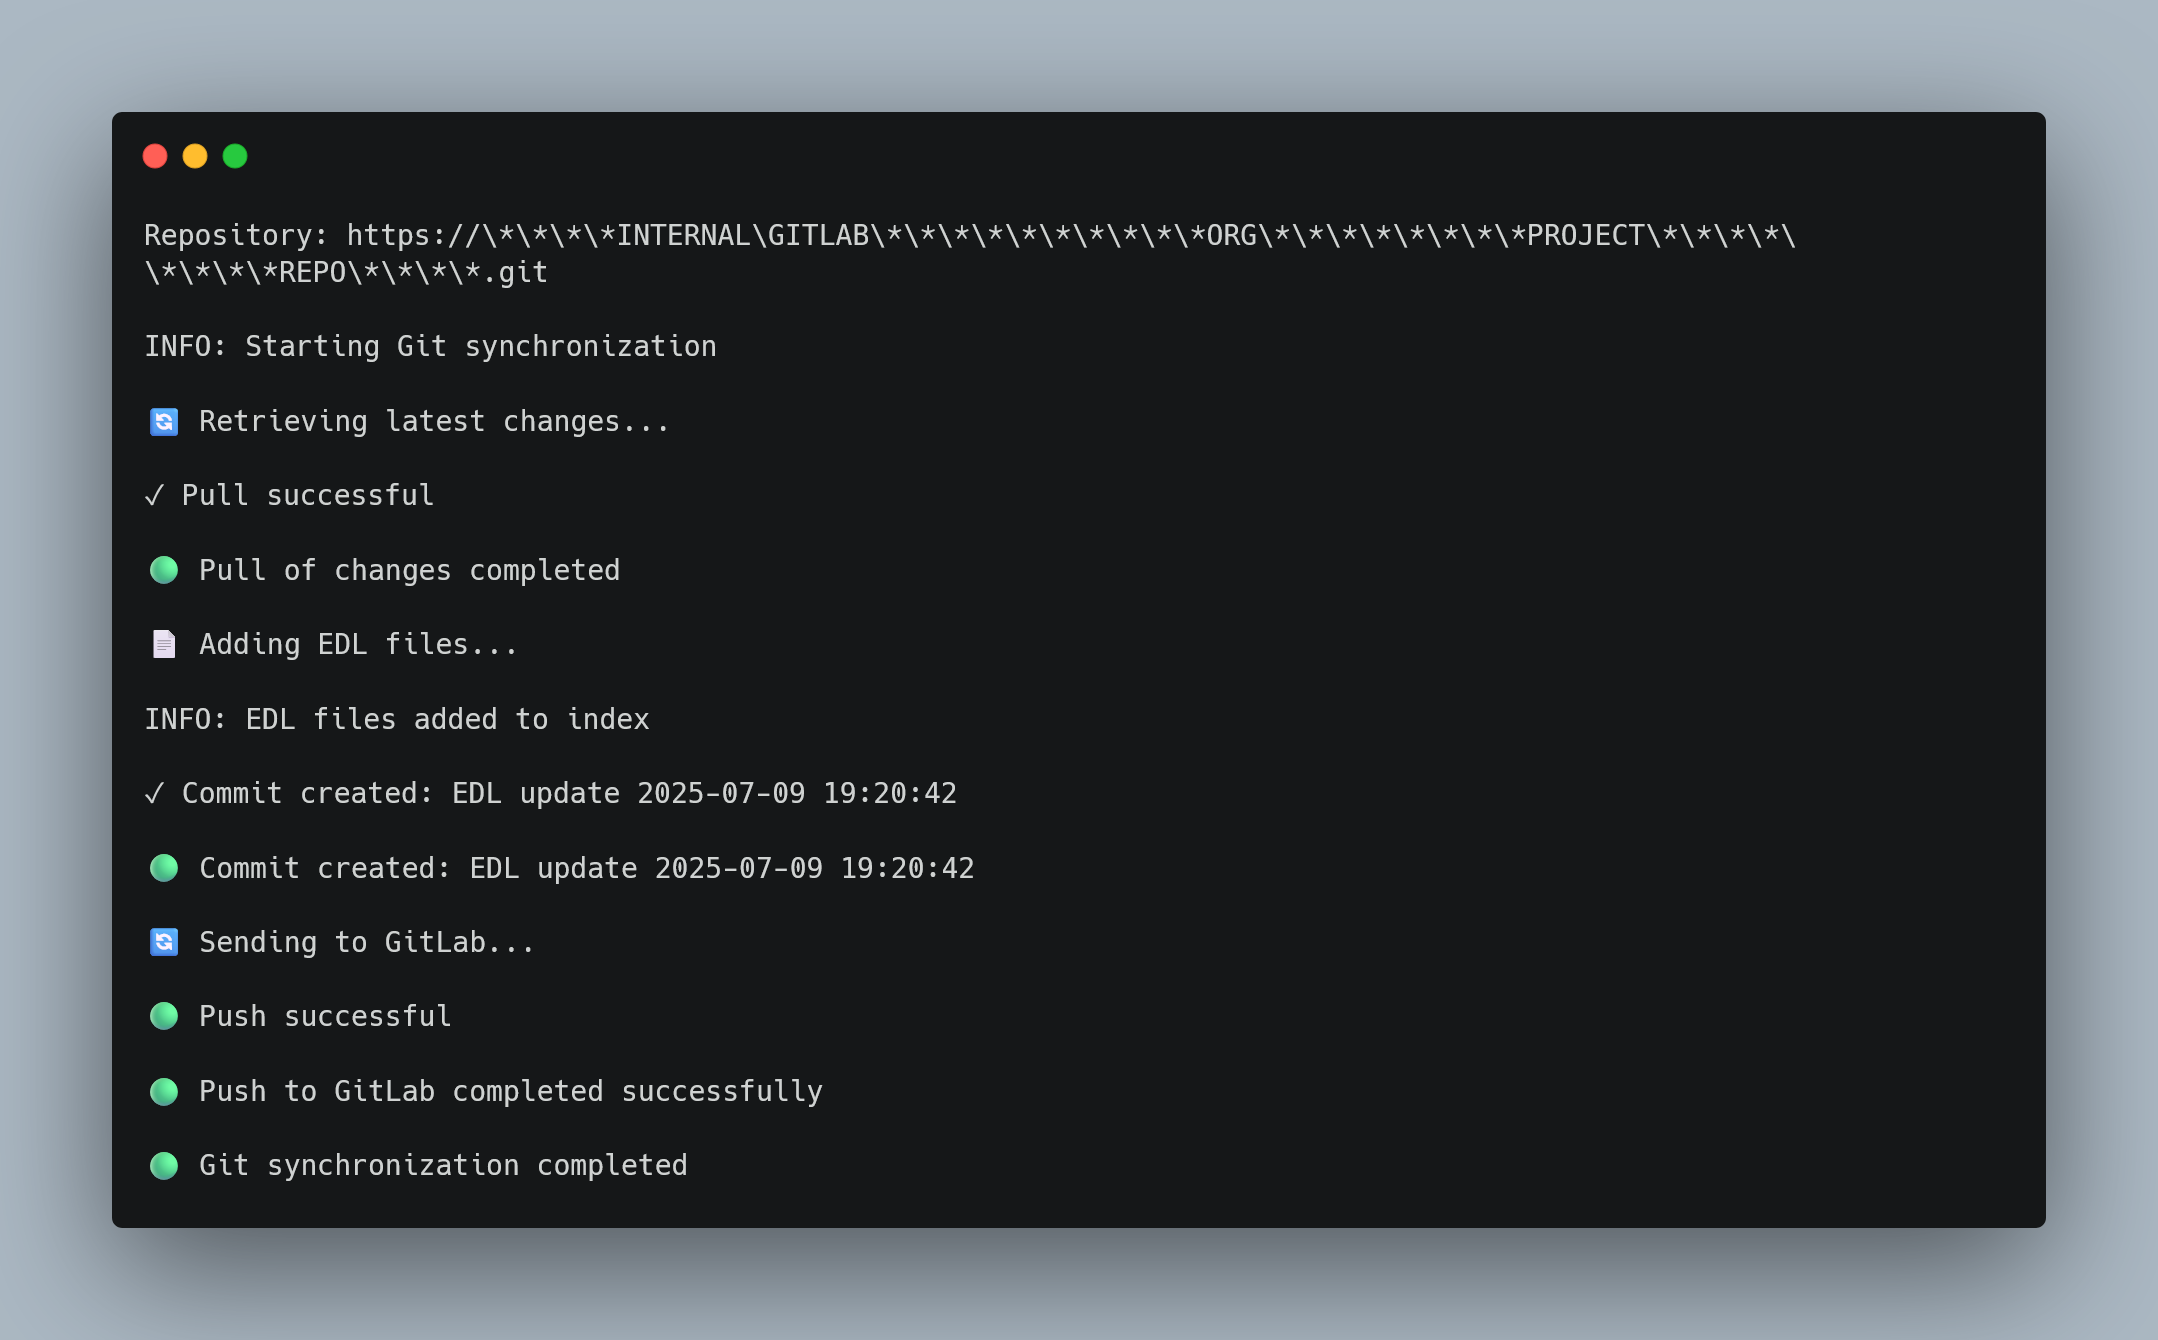Click the Git synchronization completed text
2158x1340 pixels.
point(443,1165)
